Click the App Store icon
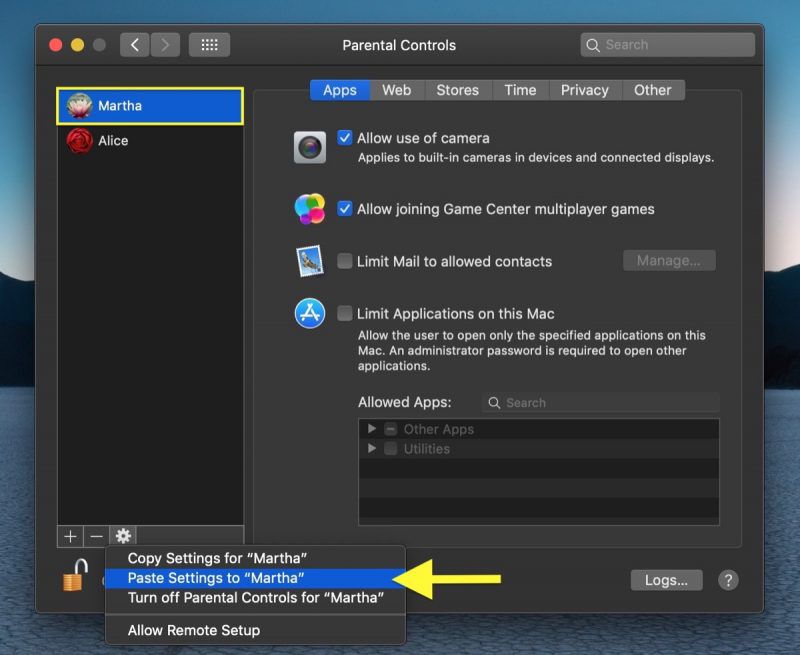 [x=310, y=314]
